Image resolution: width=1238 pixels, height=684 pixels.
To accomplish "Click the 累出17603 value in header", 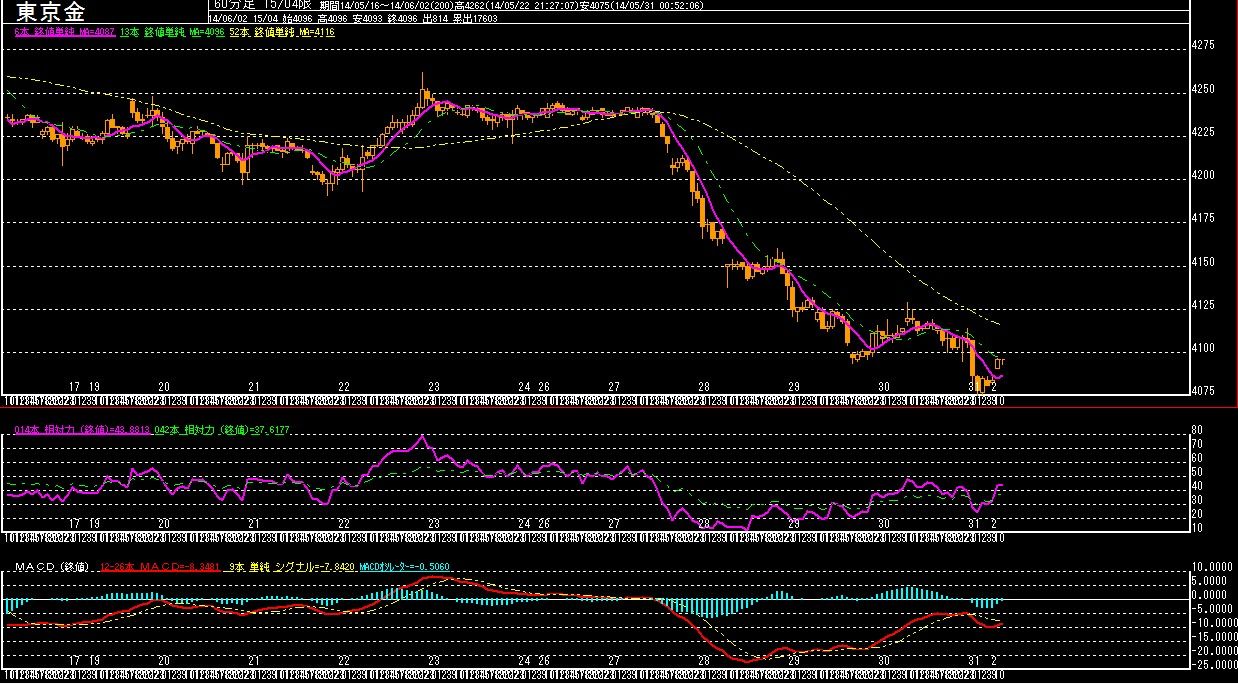I will [x=474, y=19].
